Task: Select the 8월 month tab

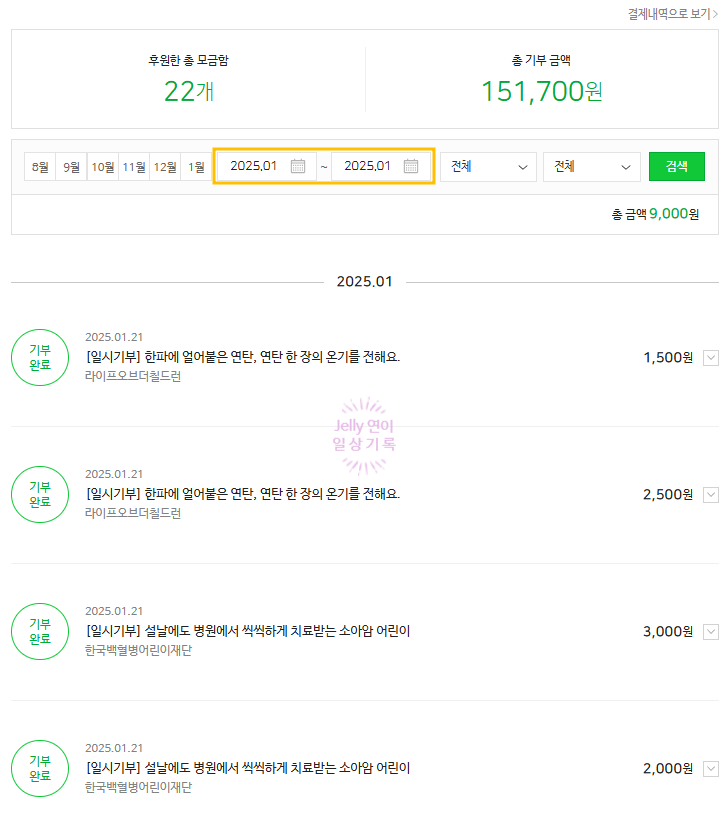Action: coord(40,167)
